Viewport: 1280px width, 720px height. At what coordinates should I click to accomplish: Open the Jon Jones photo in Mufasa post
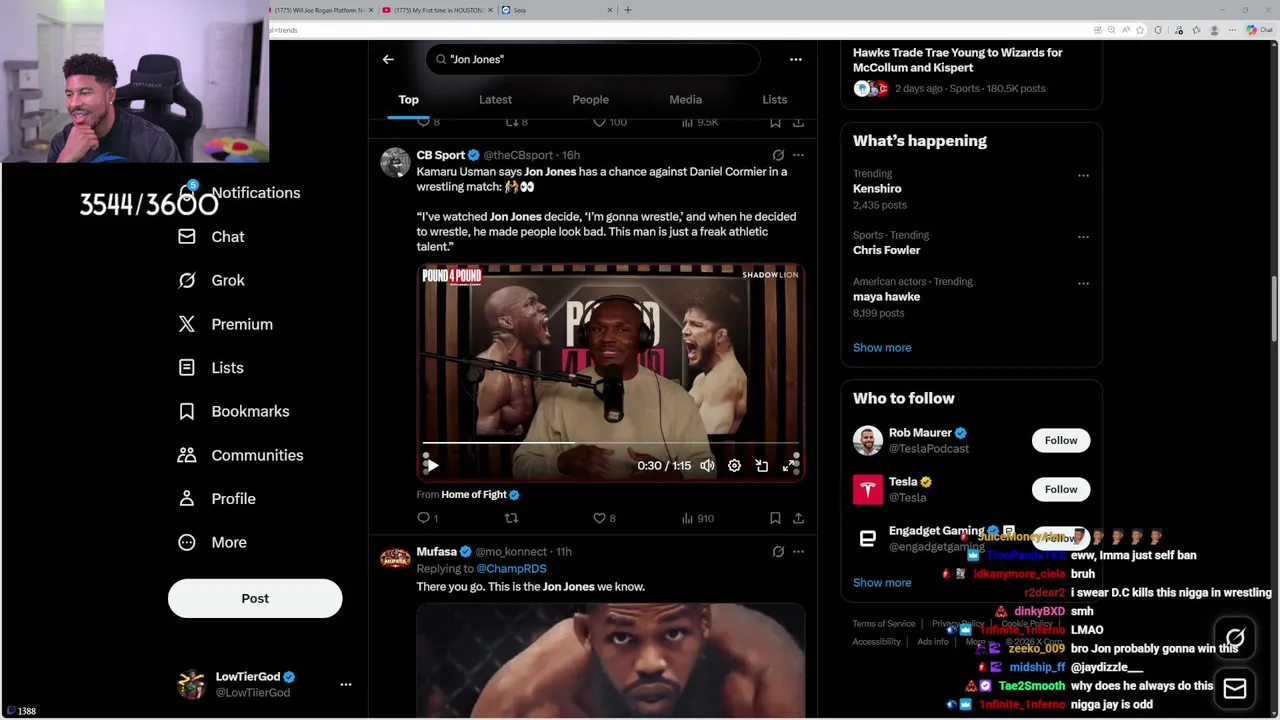click(x=611, y=660)
